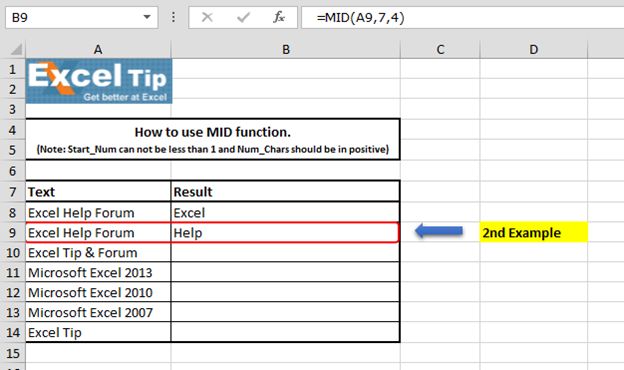Click the yellow 2nd Example cell
Image resolution: width=624 pixels, height=370 pixels.
534,232
